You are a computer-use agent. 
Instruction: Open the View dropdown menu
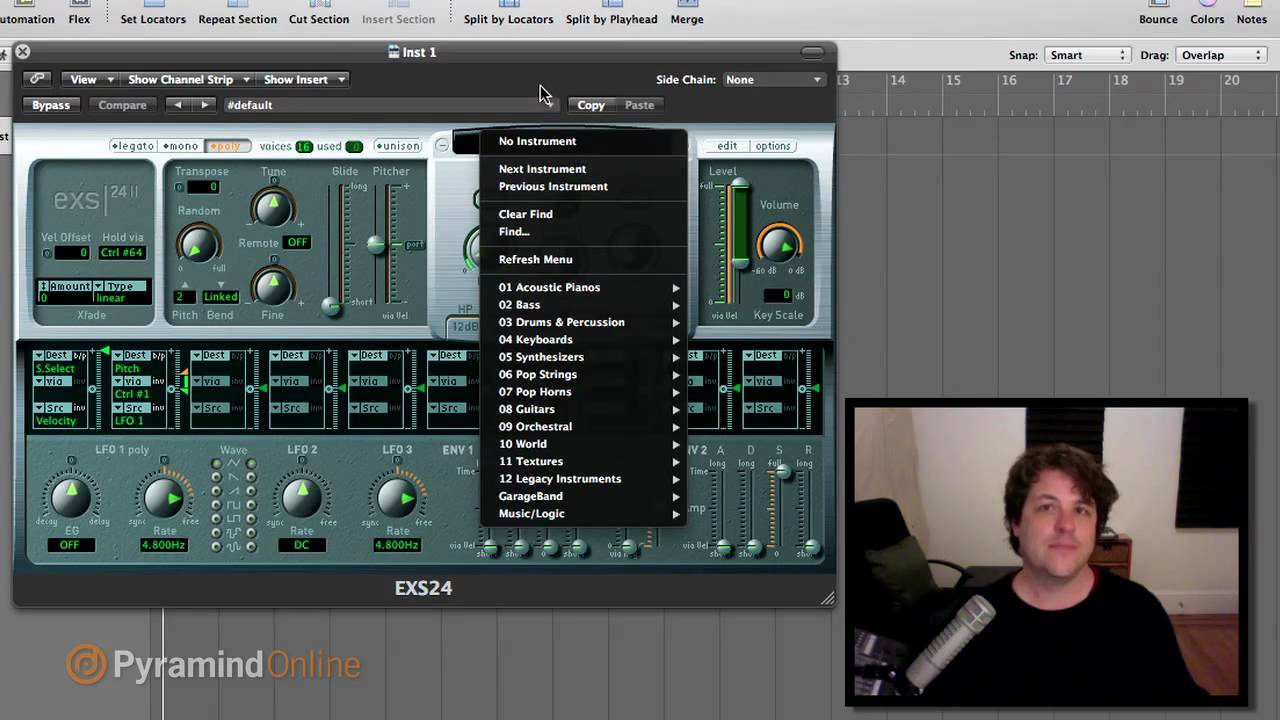[91, 79]
